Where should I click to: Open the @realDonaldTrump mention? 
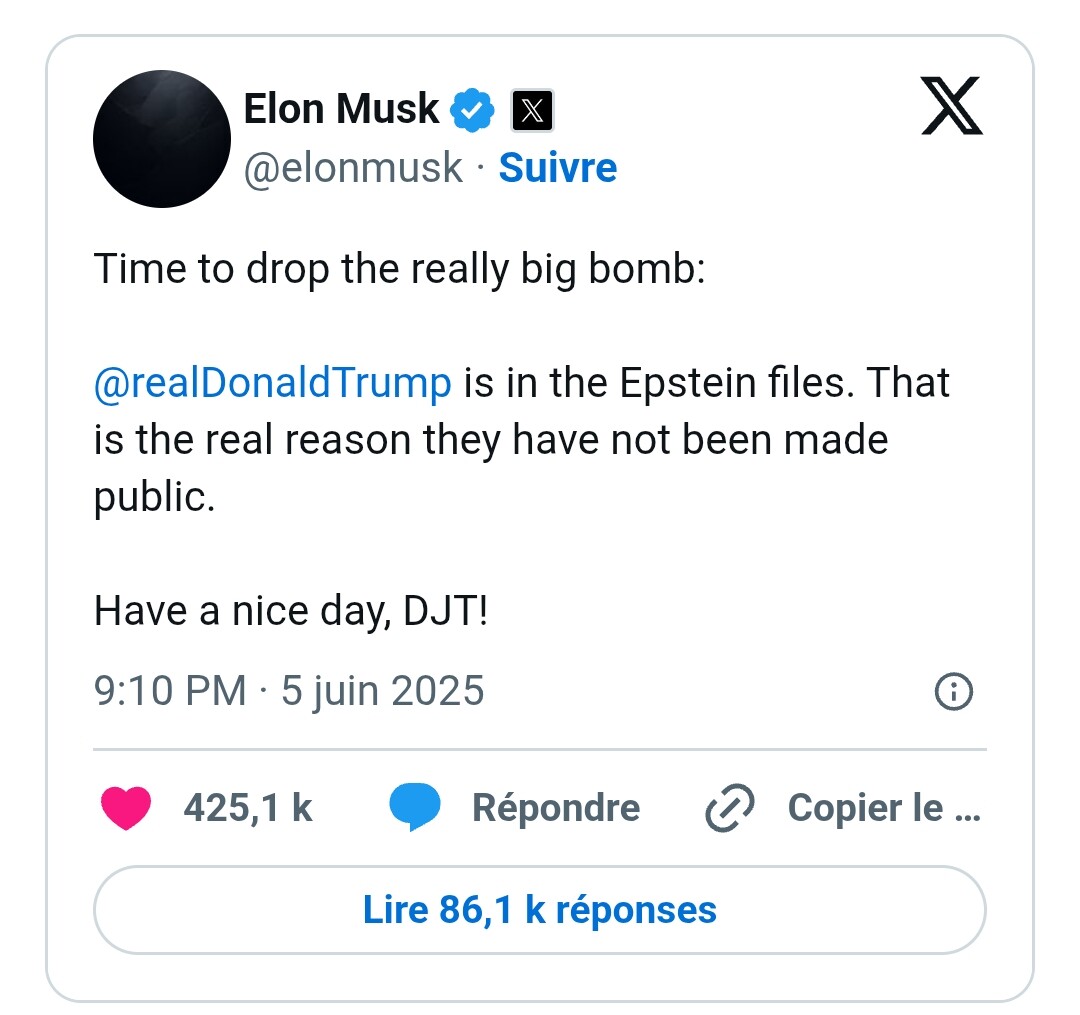pyautogui.click(x=273, y=383)
